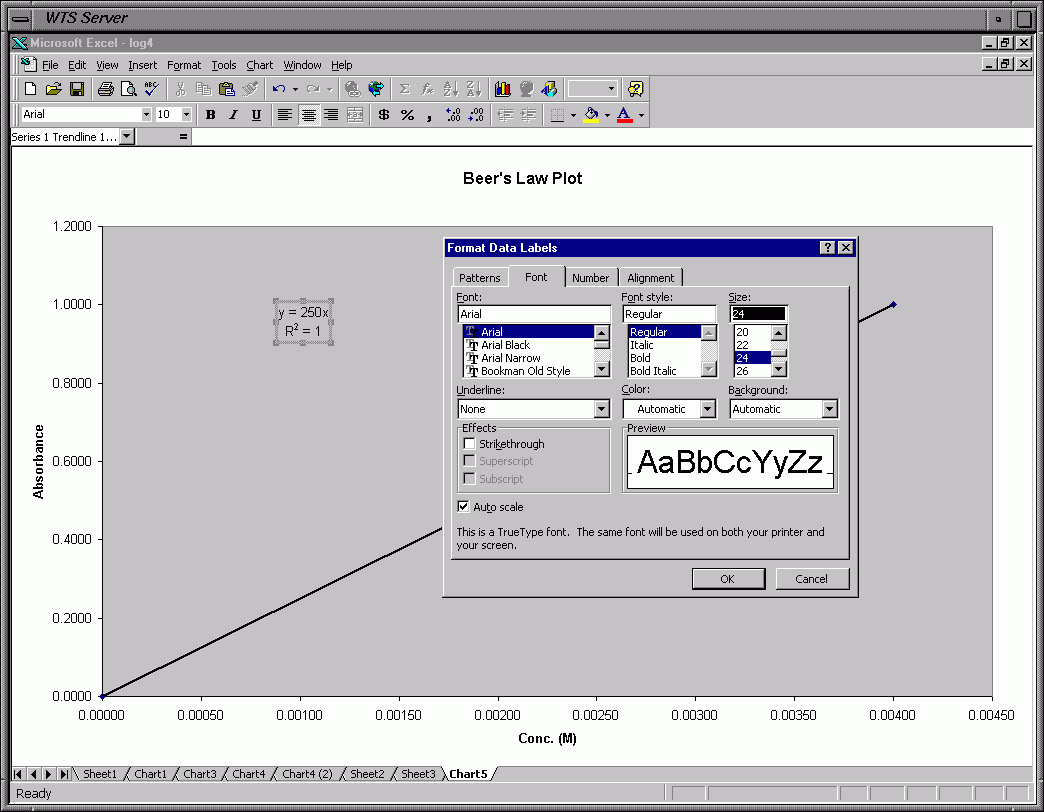This screenshot has height=812, width=1044.
Task: Click the Print icon in toolbar
Action: (x=105, y=89)
